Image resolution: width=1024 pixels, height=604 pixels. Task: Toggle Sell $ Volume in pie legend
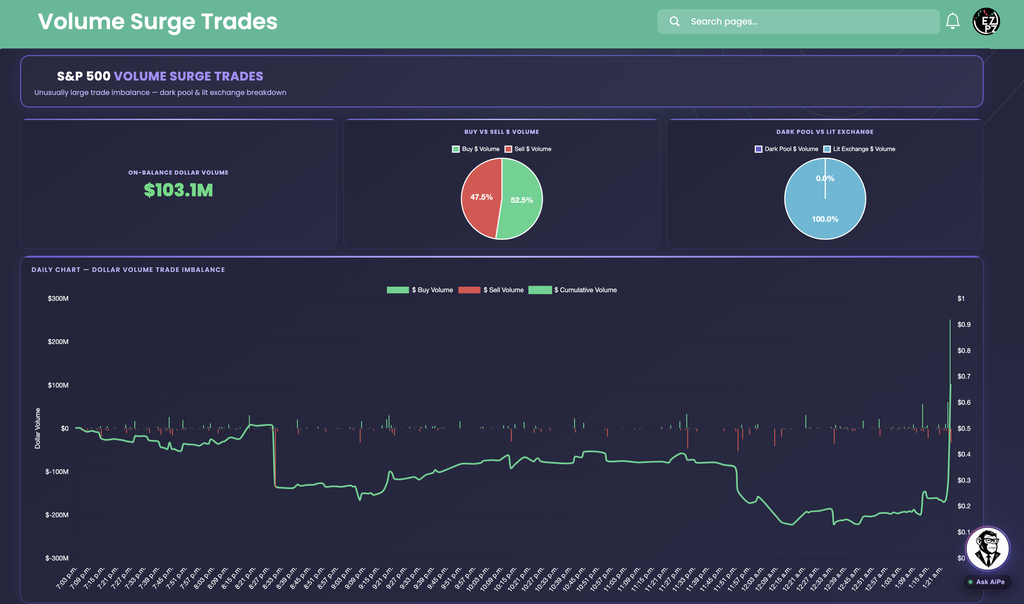[x=528, y=149]
